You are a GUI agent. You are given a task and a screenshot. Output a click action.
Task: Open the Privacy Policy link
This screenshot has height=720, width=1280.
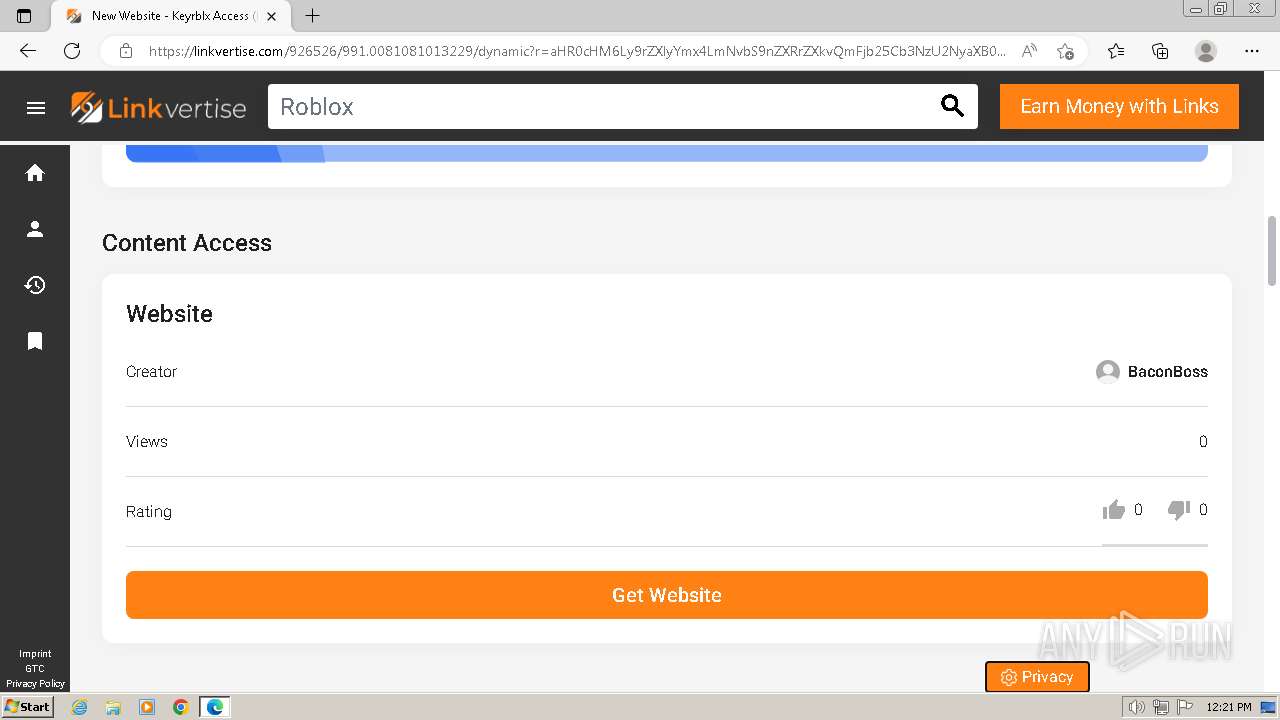click(x=35, y=684)
